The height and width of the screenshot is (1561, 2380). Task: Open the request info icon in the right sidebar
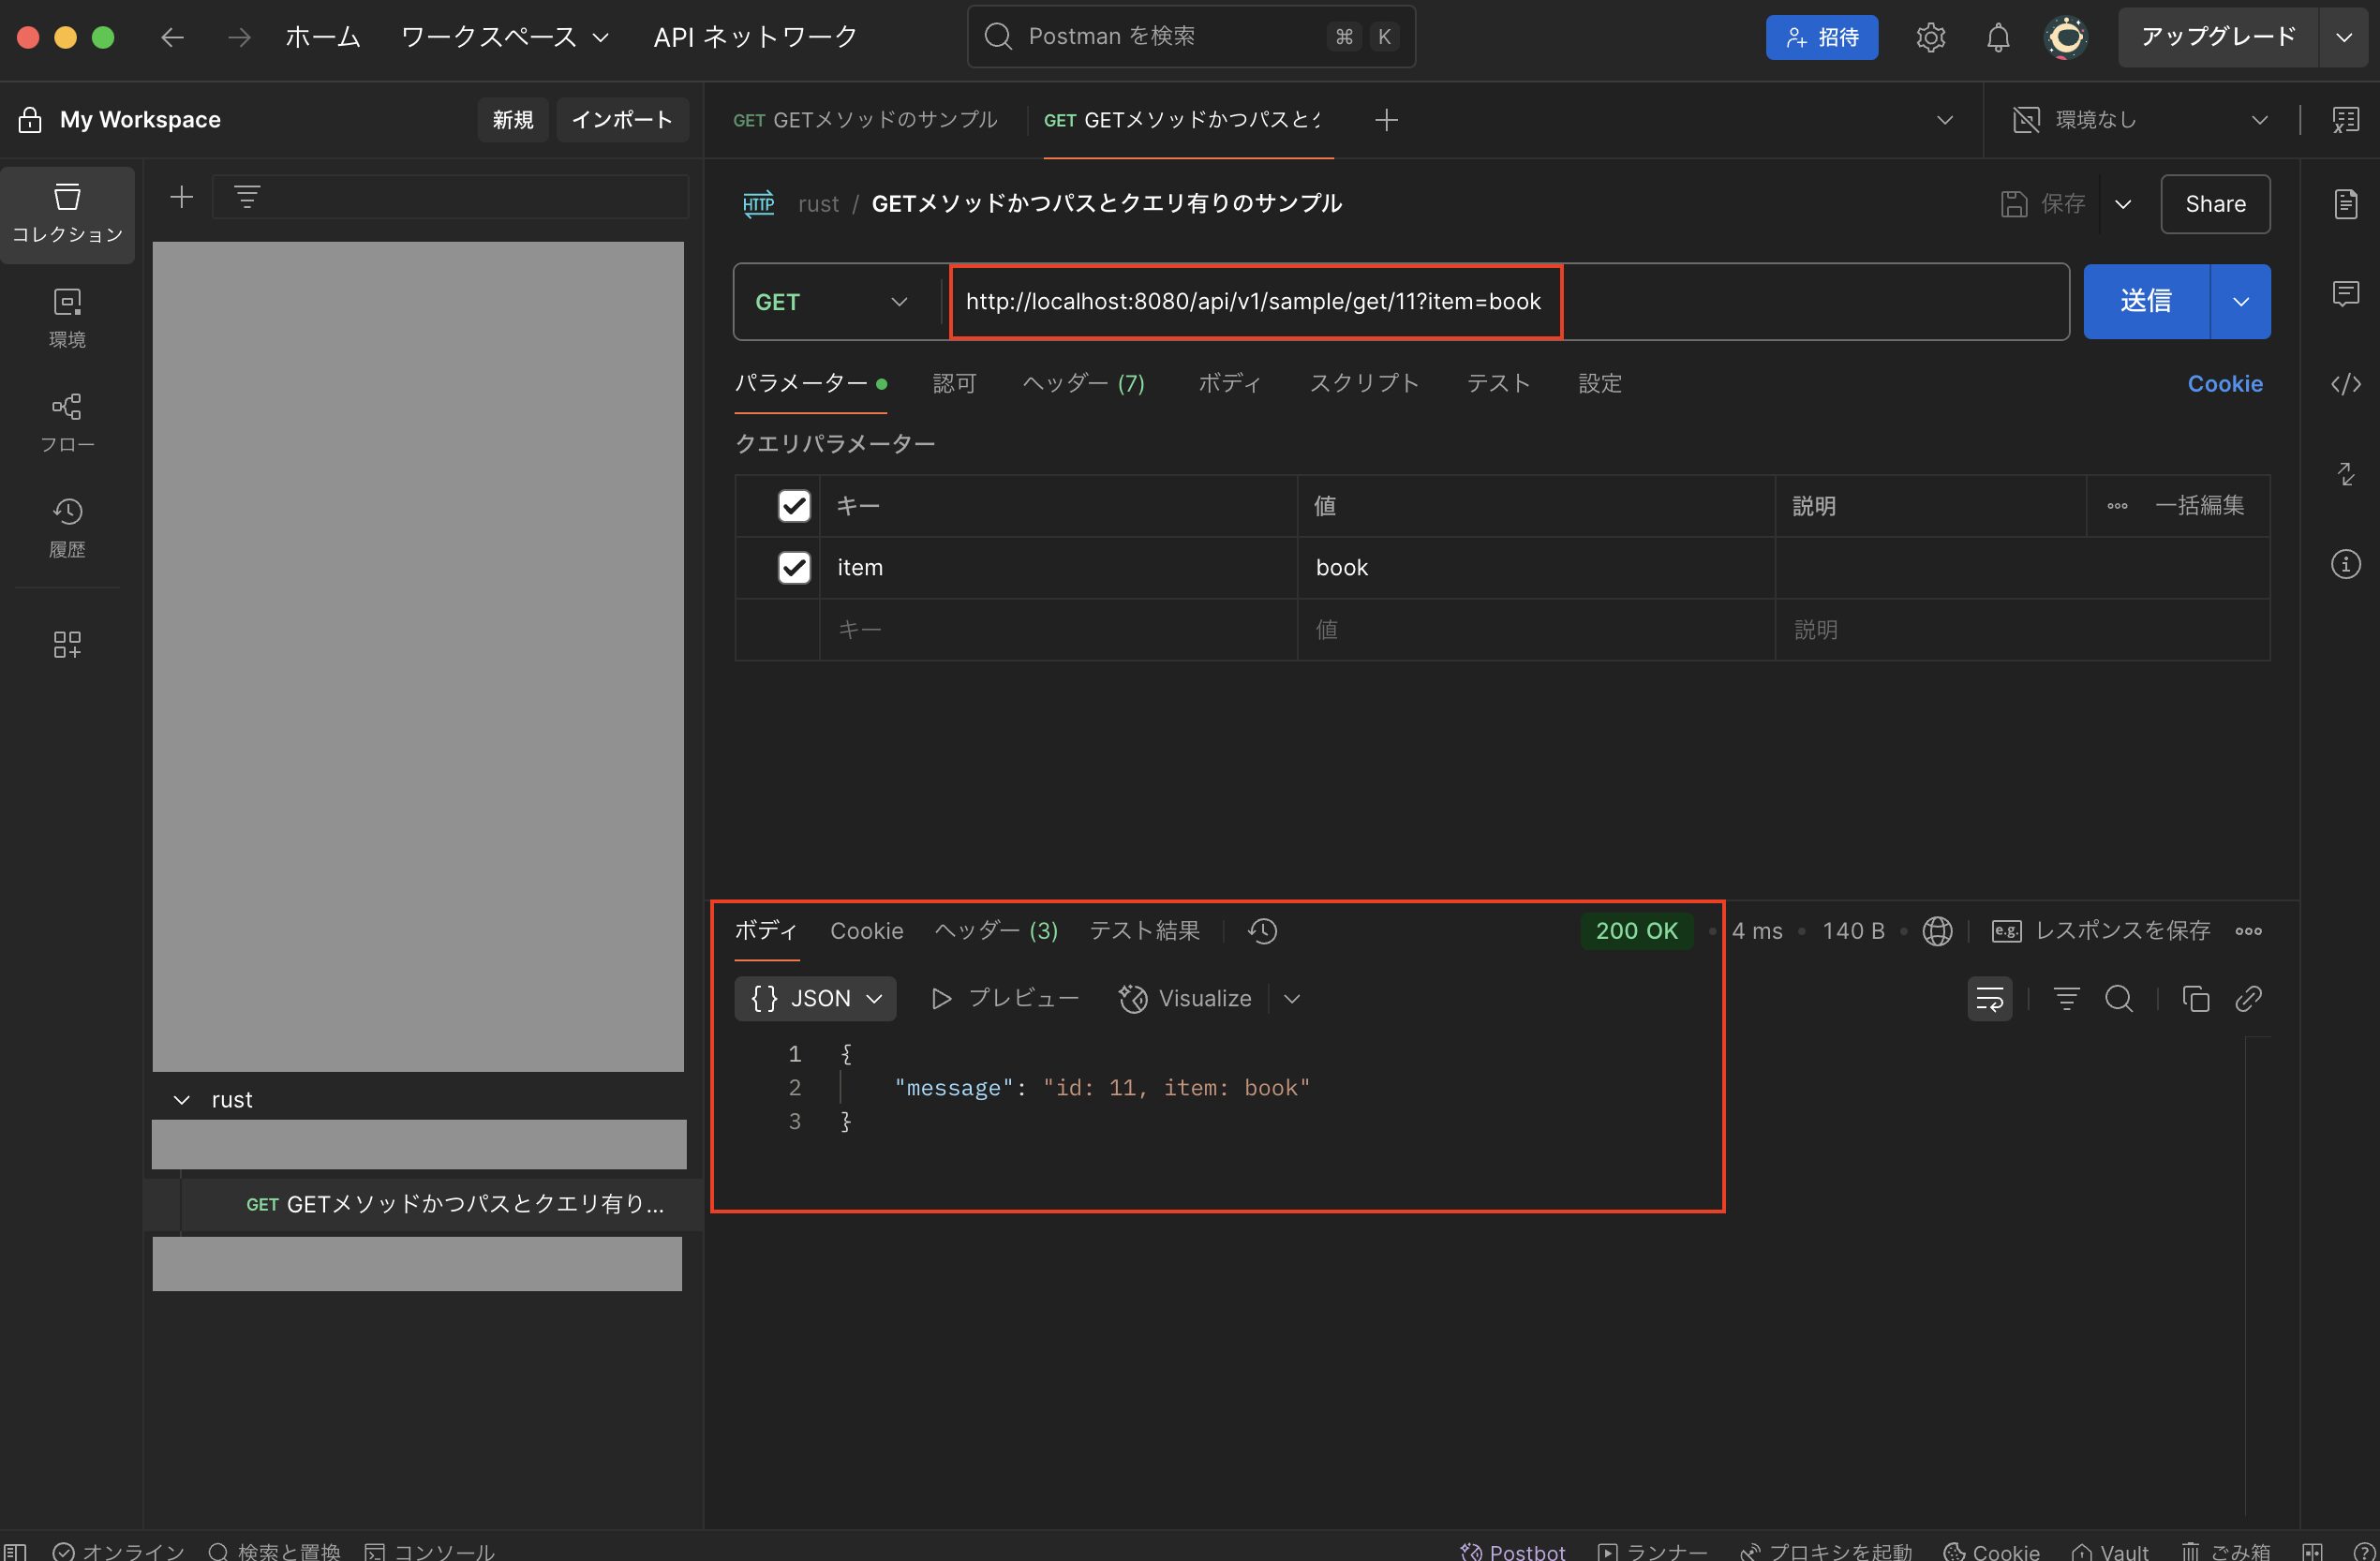[x=2345, y=564]
